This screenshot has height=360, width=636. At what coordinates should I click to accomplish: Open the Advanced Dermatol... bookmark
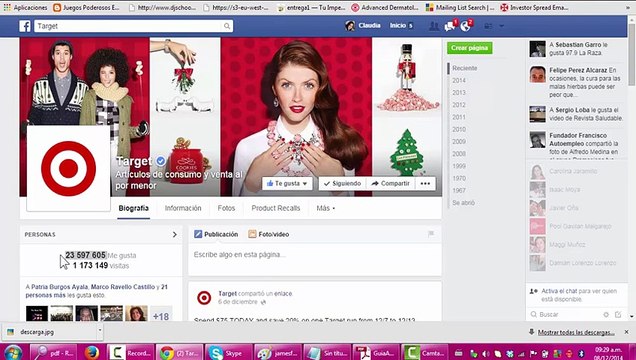click(385, 7)
